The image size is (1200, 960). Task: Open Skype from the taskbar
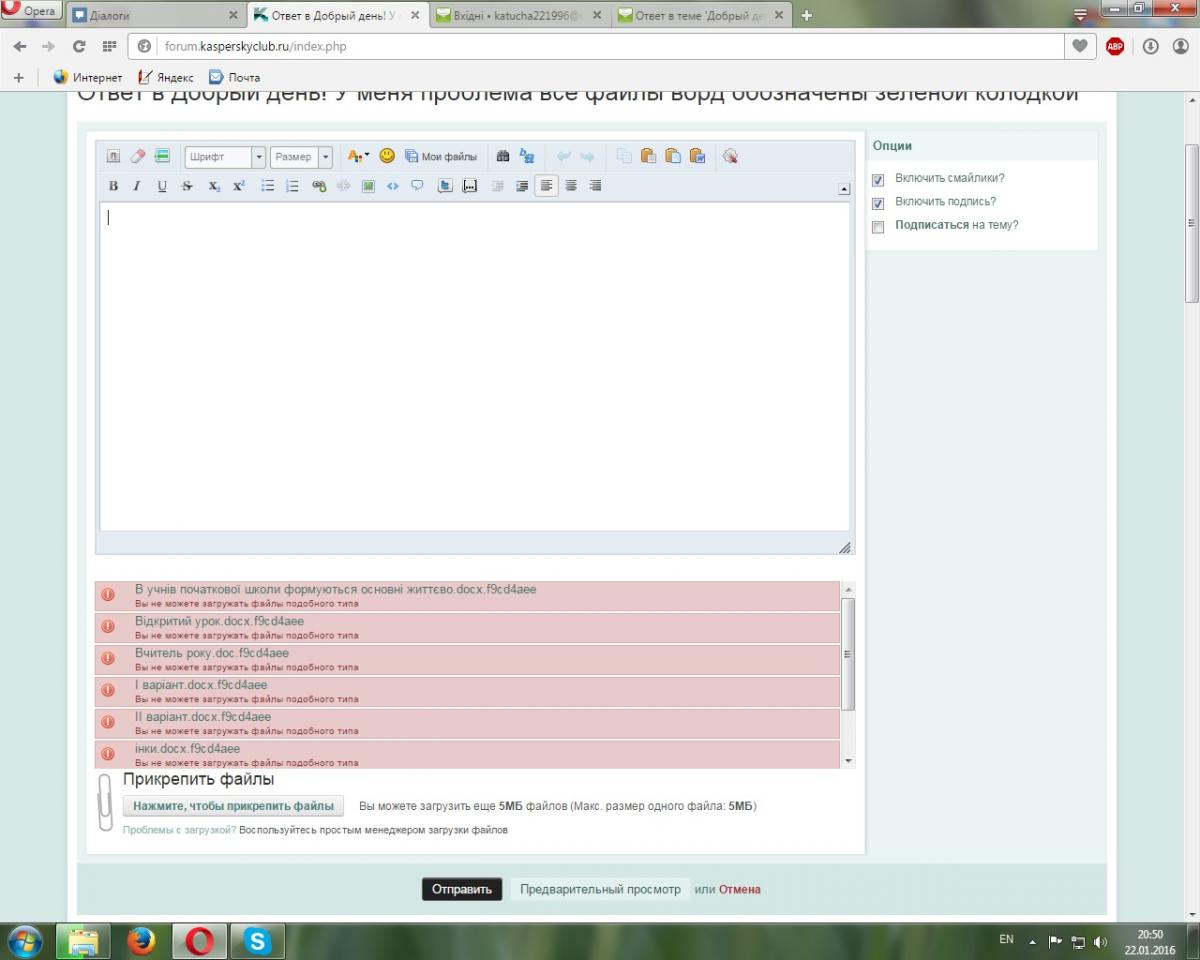click(259, 941)
